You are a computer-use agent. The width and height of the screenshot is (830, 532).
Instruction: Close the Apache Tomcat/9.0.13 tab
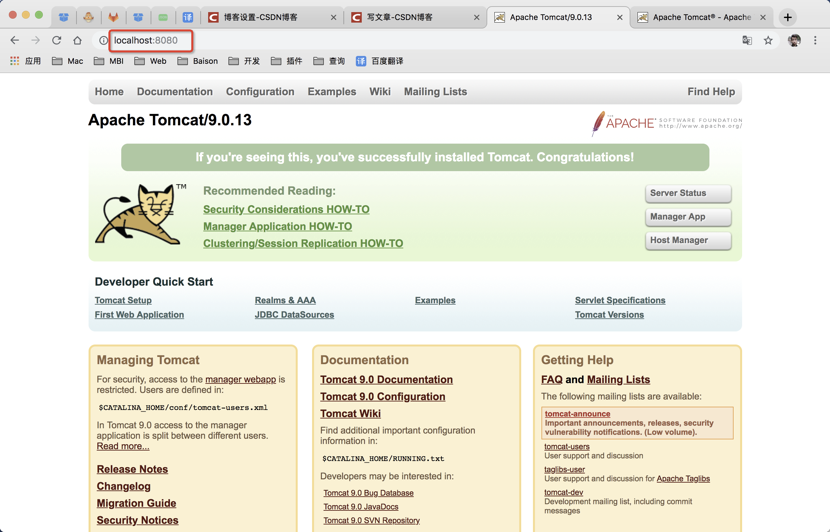[619, 17]
